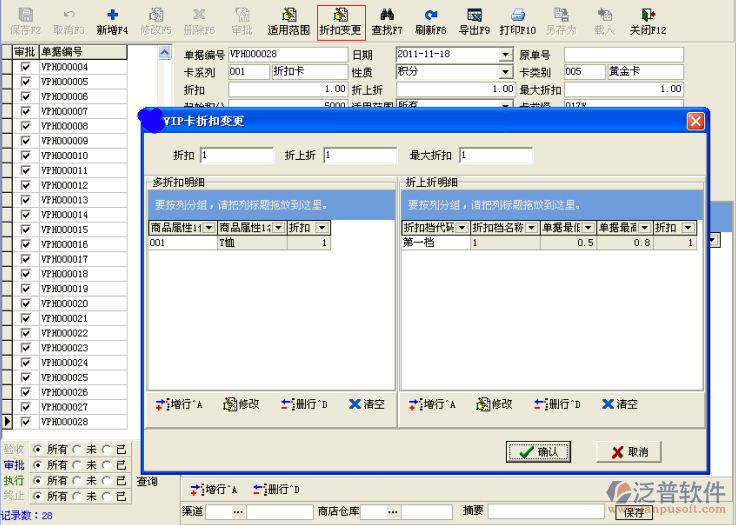This screenshot has width=736, height=525.
Task: Click 关闭F12 on the toolbar
Action: pos(648,20)
